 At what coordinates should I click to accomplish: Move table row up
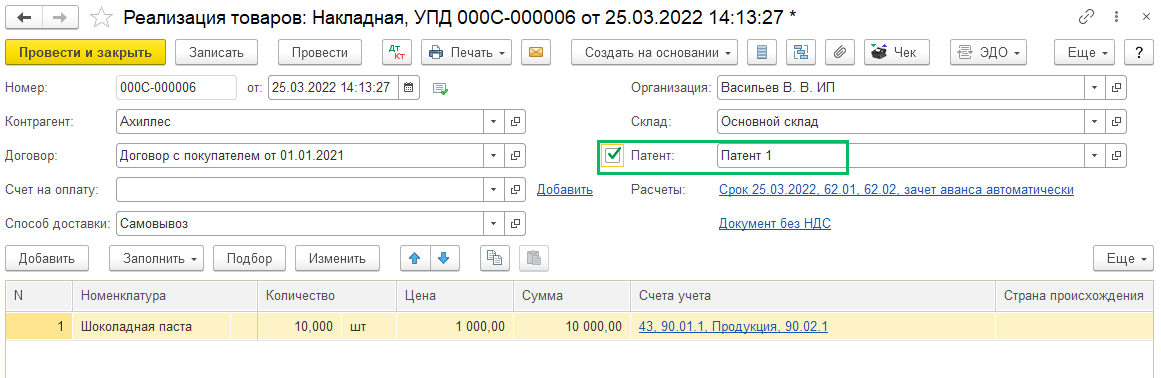415,258
